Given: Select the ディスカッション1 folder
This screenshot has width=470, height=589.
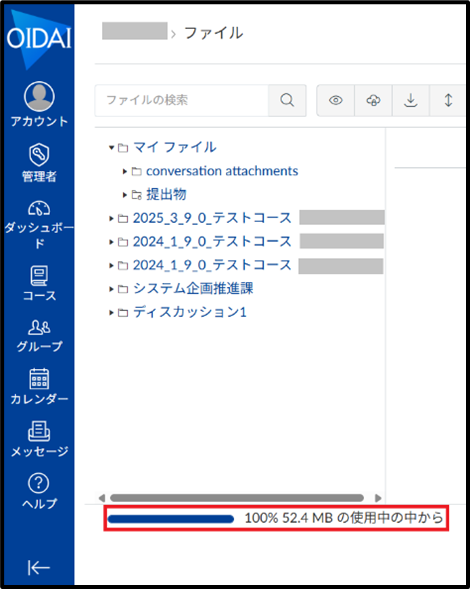Looking at the screenshot, I should pyautogui.click(x=190, y=313).
